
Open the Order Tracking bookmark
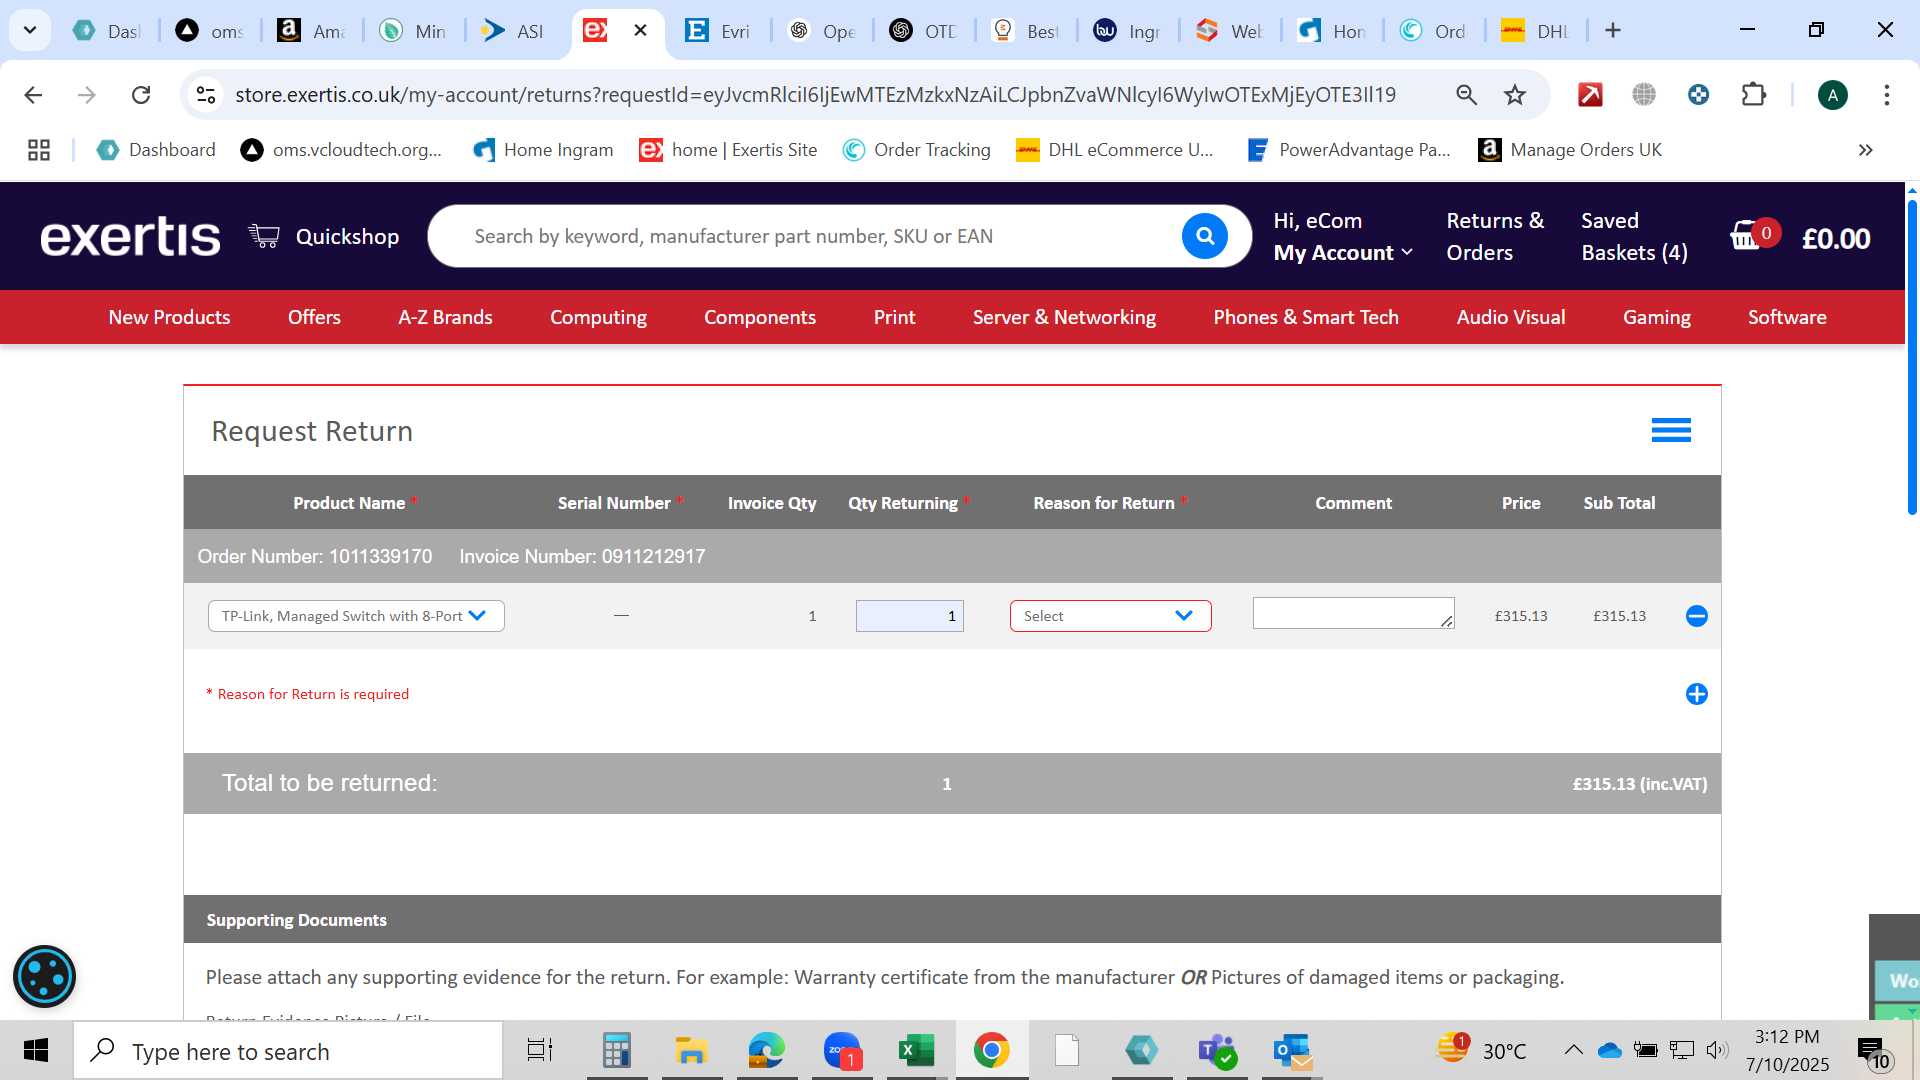point(916,150)
